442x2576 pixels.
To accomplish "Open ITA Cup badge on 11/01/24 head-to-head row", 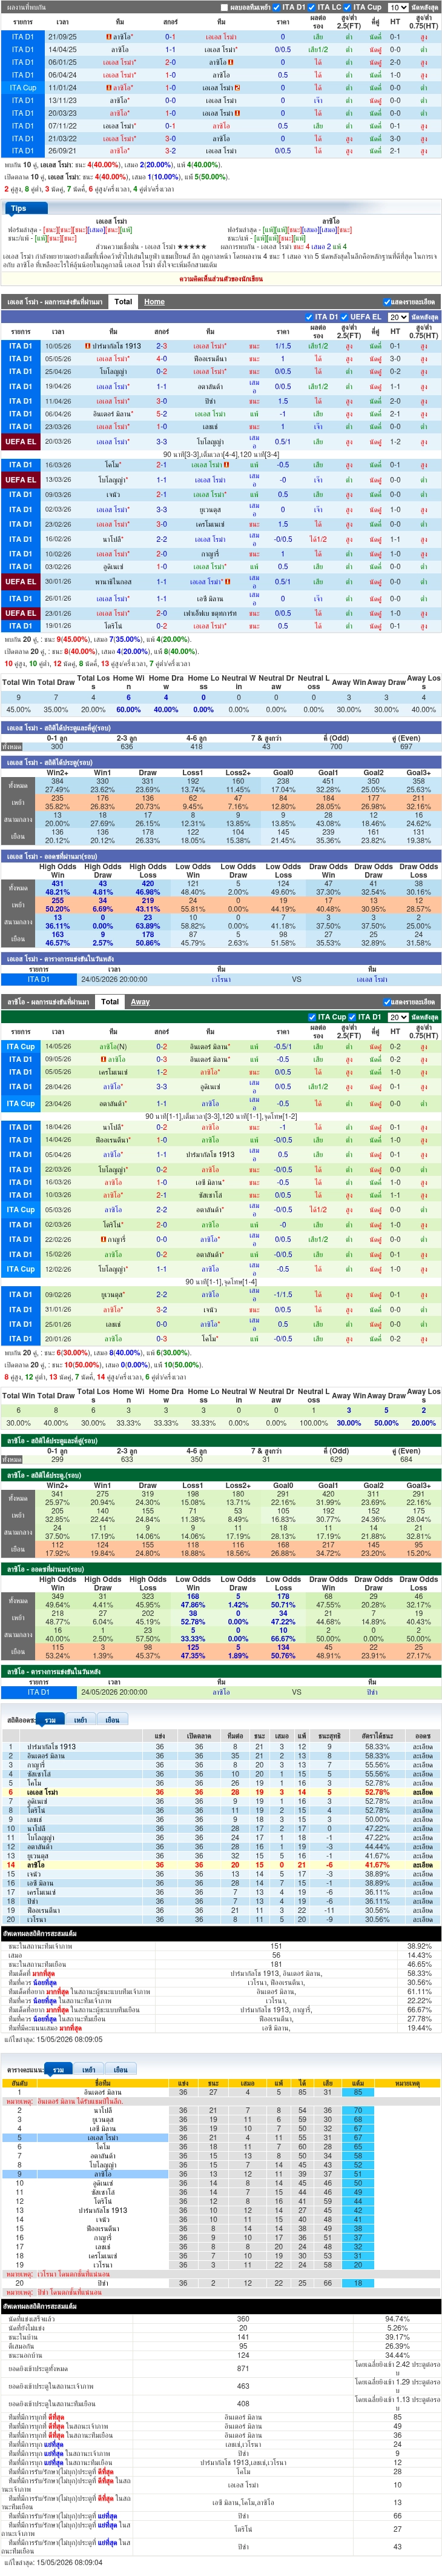I will pos(22,88).
